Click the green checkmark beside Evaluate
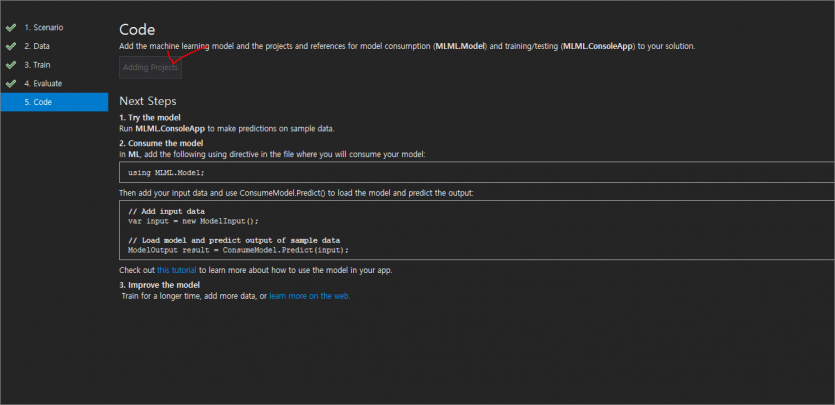Viewport: 835px width, 405px height. coord(11,83)
